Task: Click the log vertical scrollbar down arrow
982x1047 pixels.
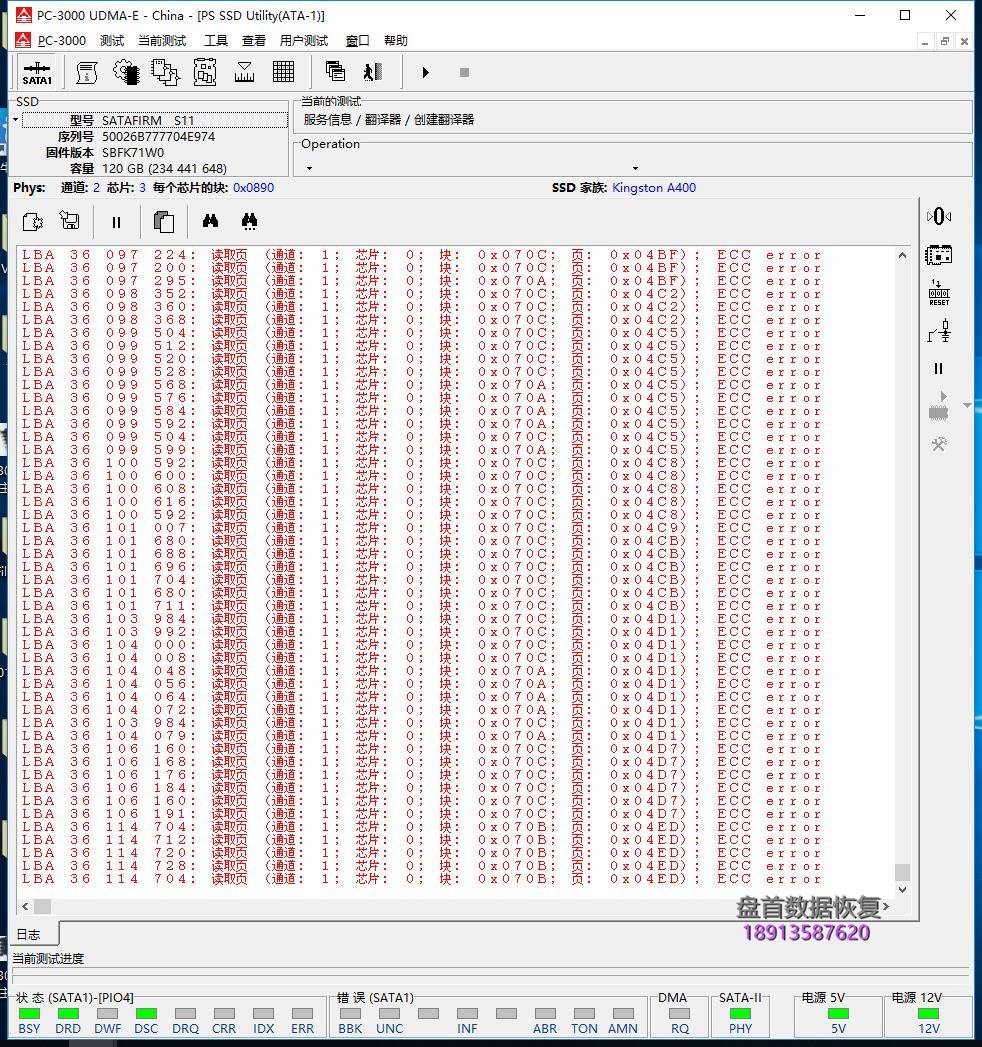Action: (902, 889)
